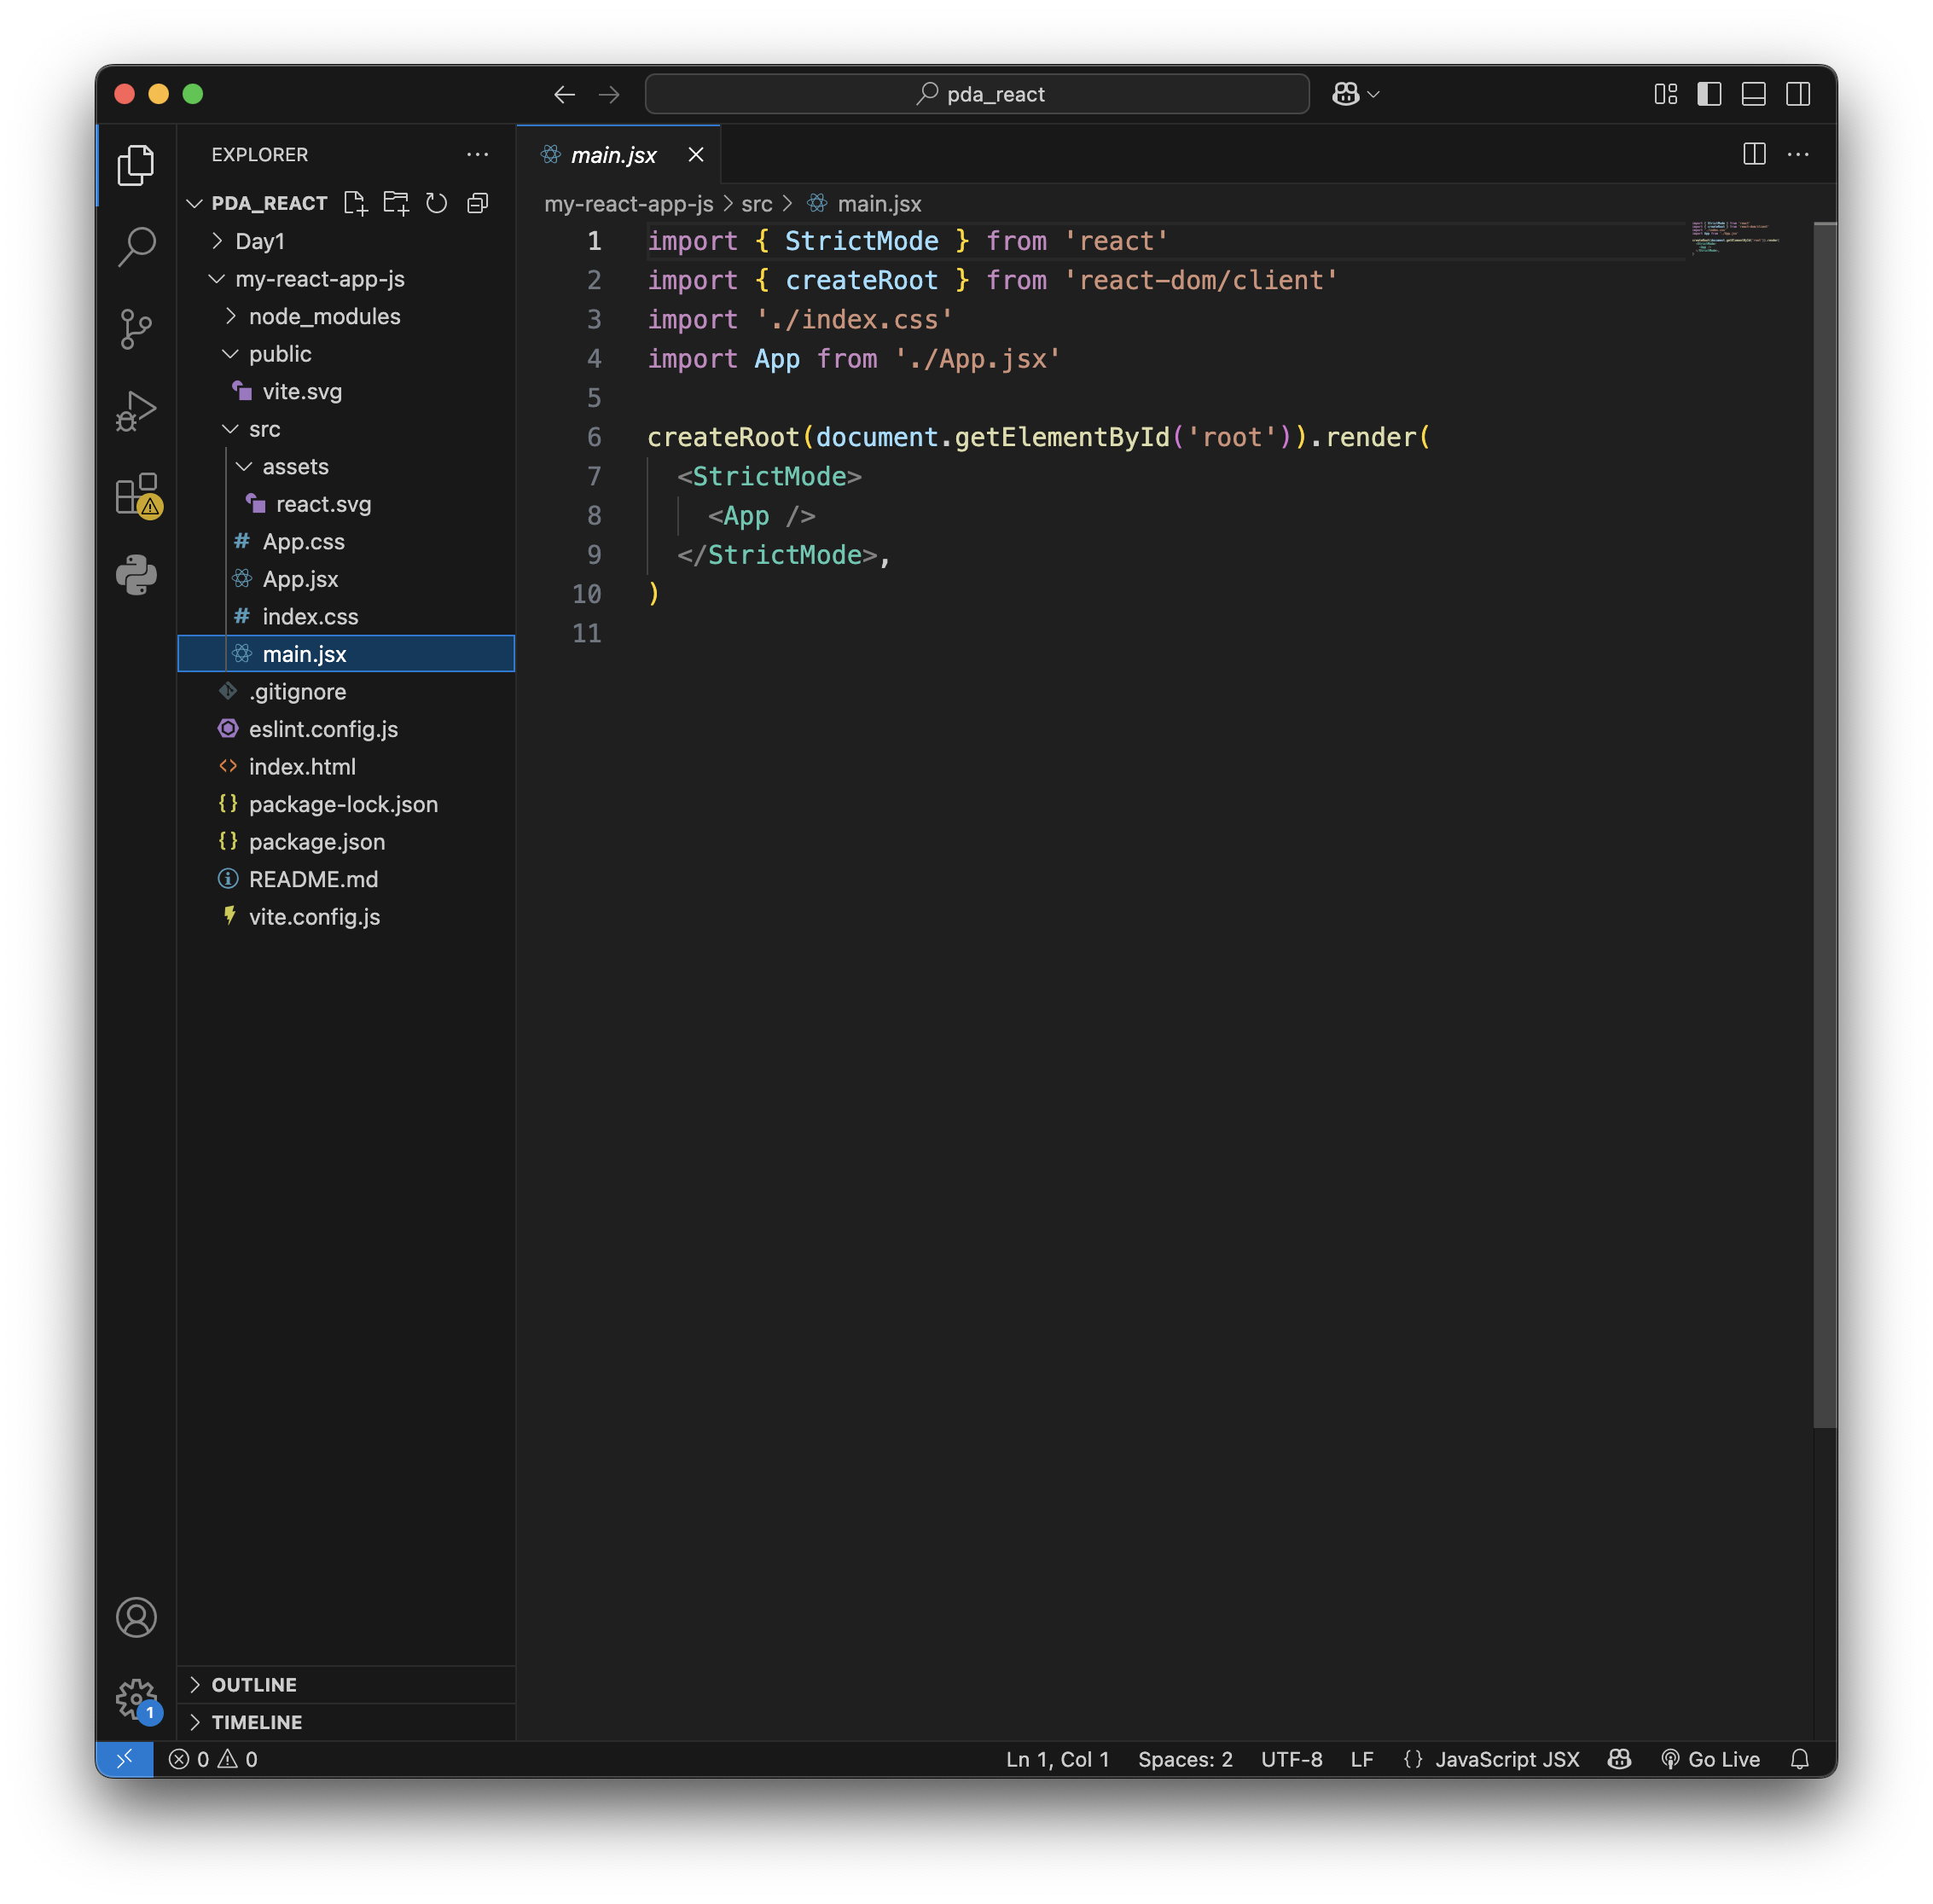Toggle the bottom panel visibility
The image size is (1933, 1904).
1753,94
